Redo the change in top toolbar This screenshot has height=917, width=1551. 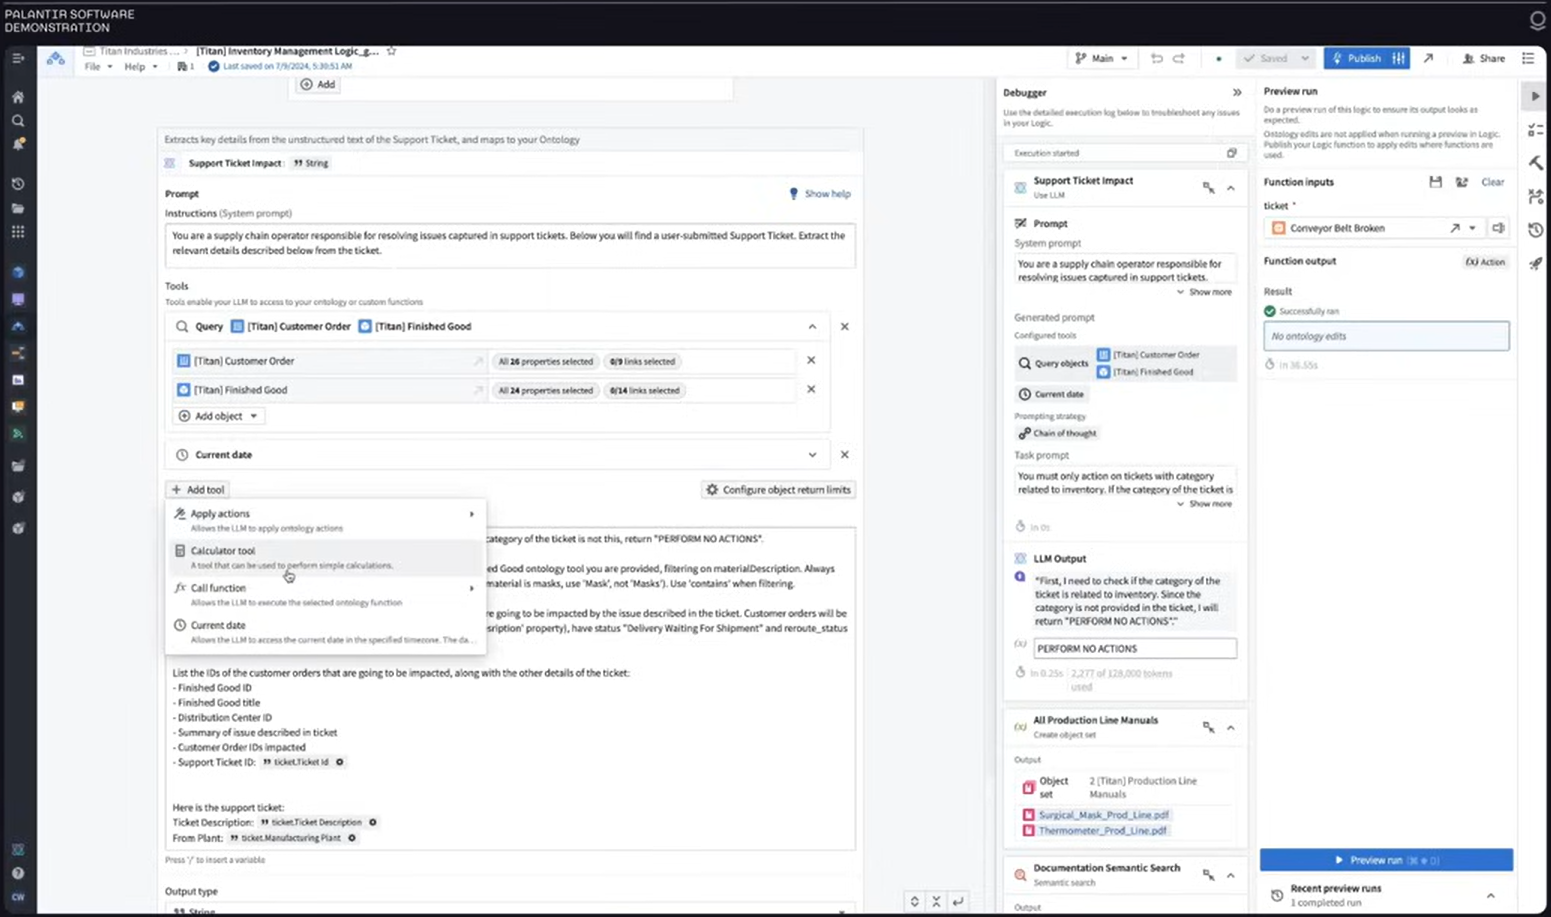click(1179, 58)
